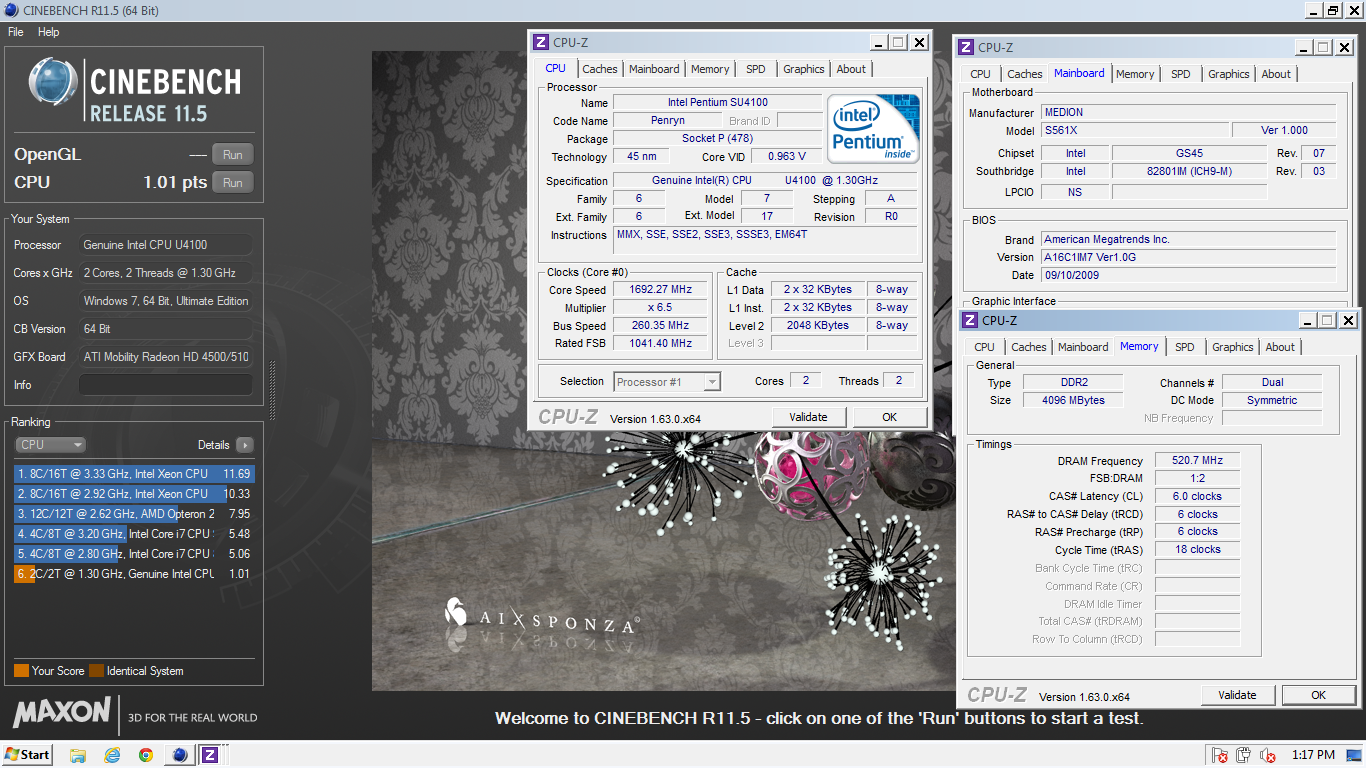Select ranking entry 12C/12T AMD Opteron
Image resolution: width=1366 pixels, height=768 pixels.
coord(134,514)
